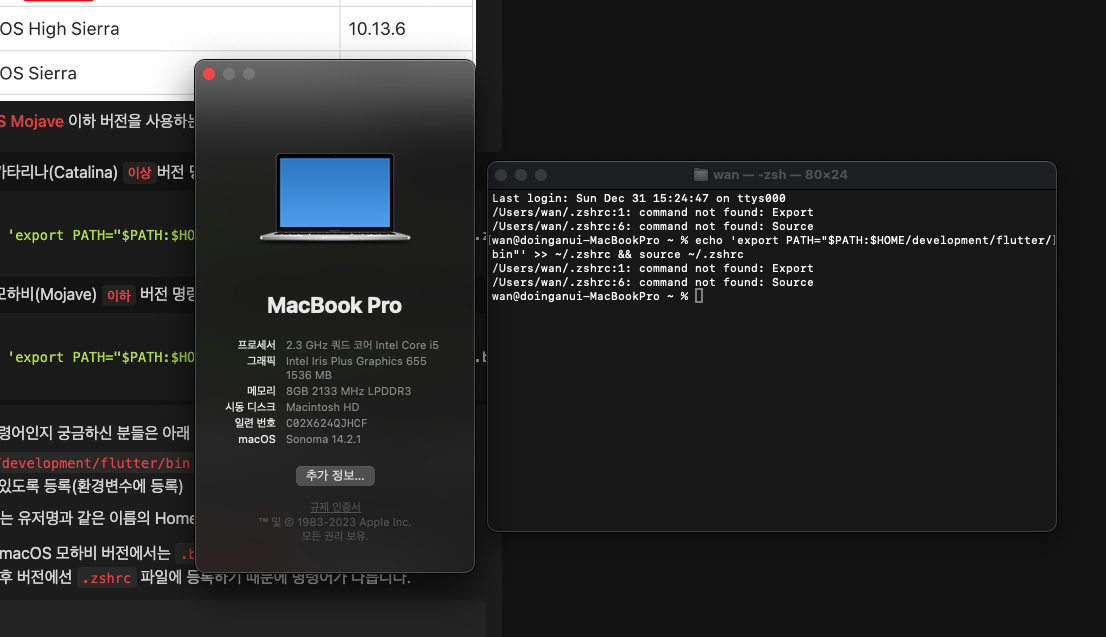Click the 메모리 label
The width and height of the screenshot is (1106, 637).
pyautogui.click(x=261, y=391)
